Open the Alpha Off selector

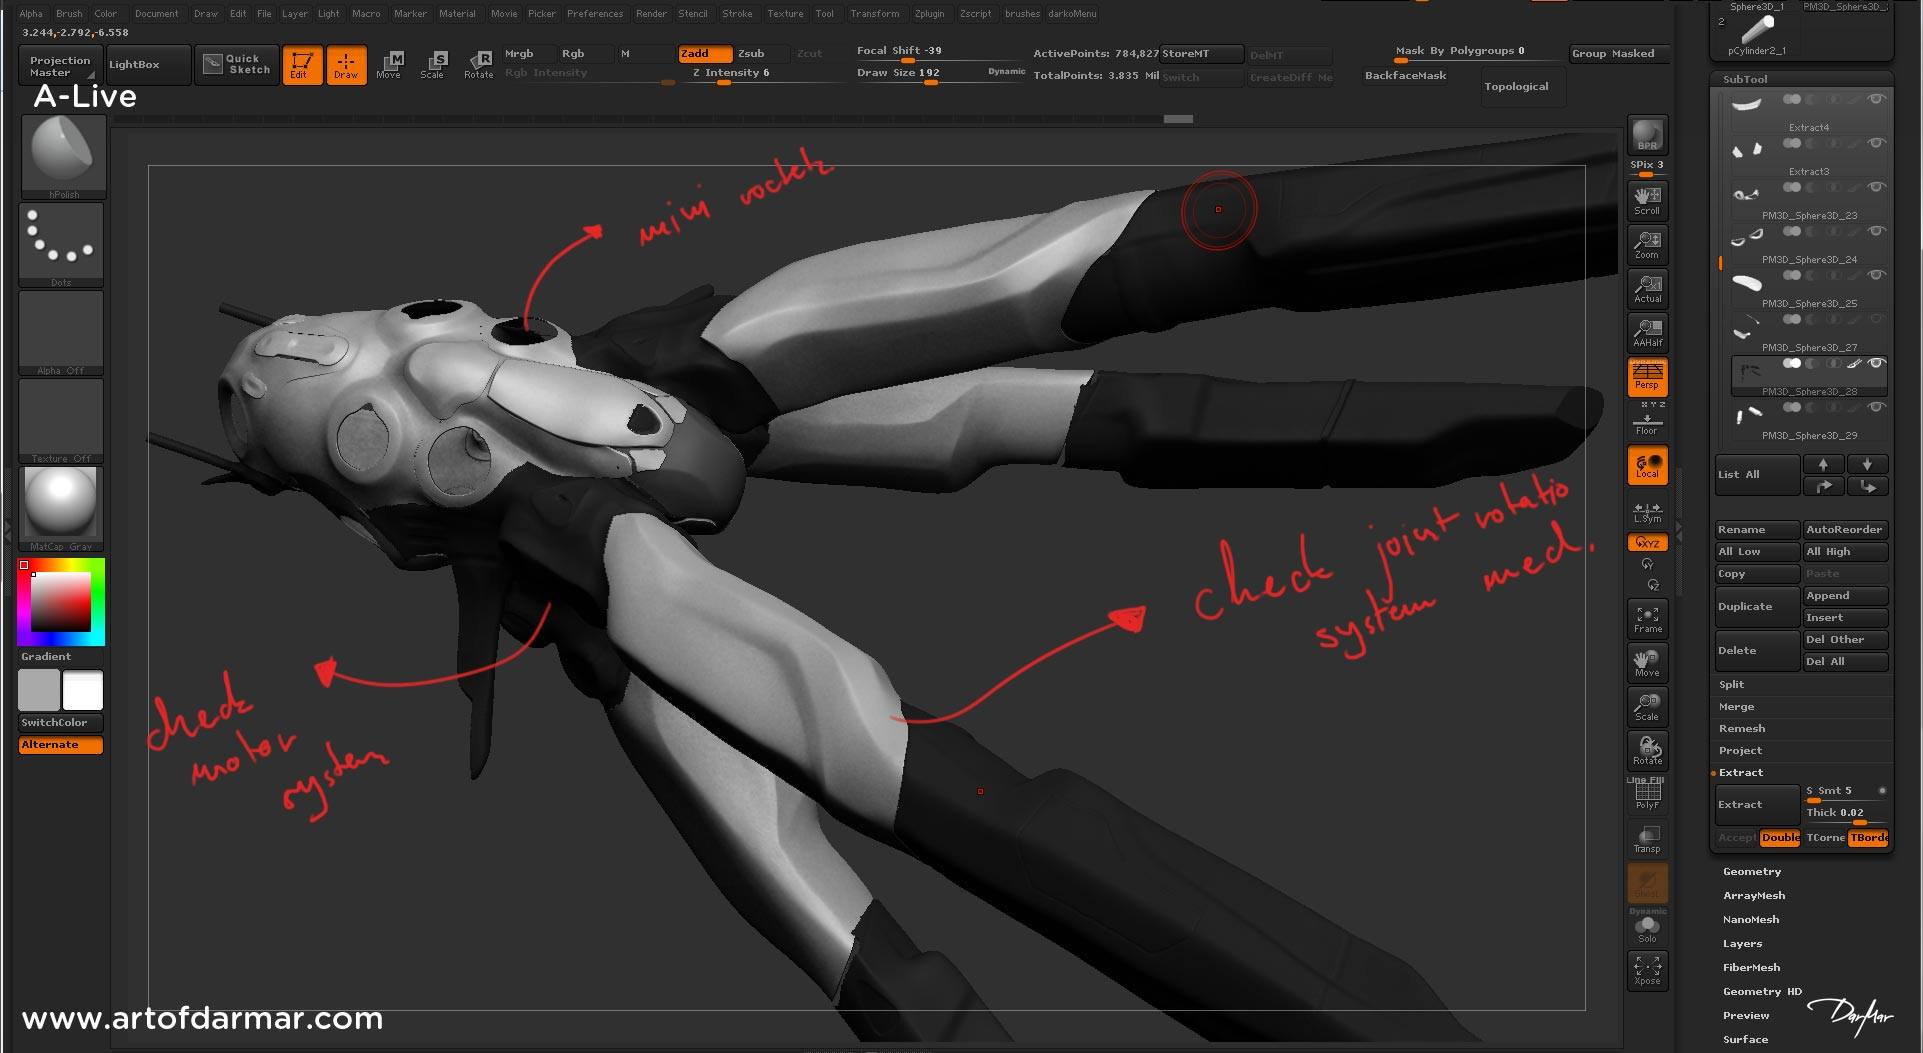pos(61,333)
